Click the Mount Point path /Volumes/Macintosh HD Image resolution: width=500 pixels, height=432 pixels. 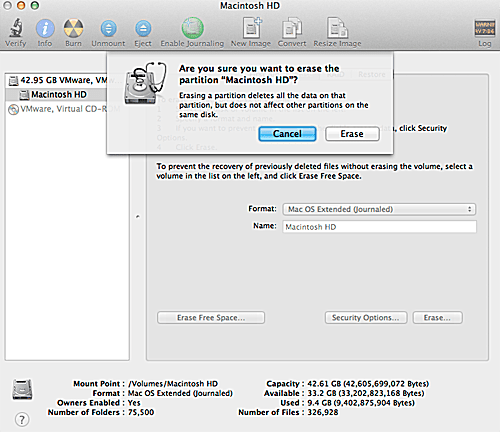[173, 384]
